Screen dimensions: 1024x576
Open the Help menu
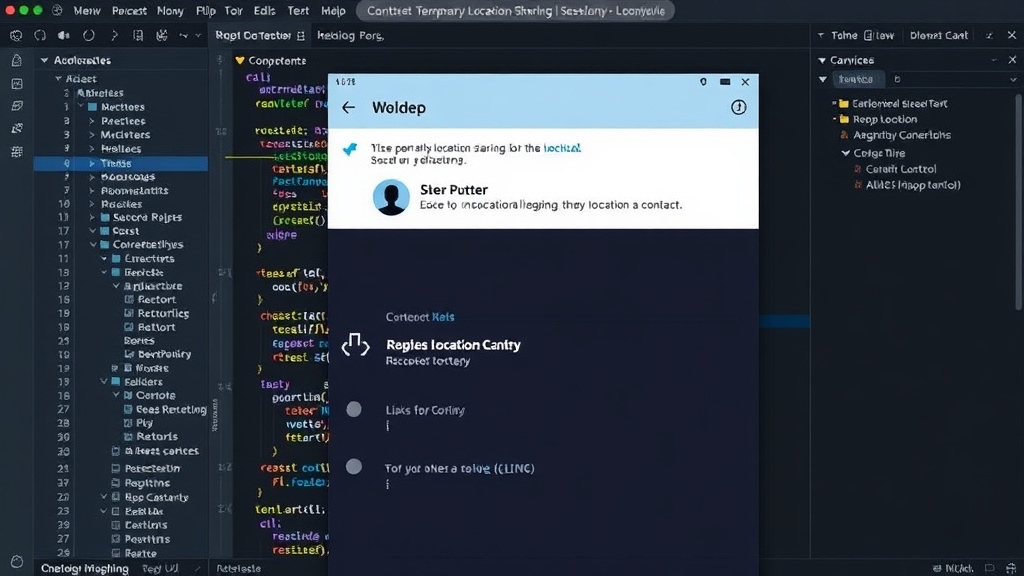333,11
